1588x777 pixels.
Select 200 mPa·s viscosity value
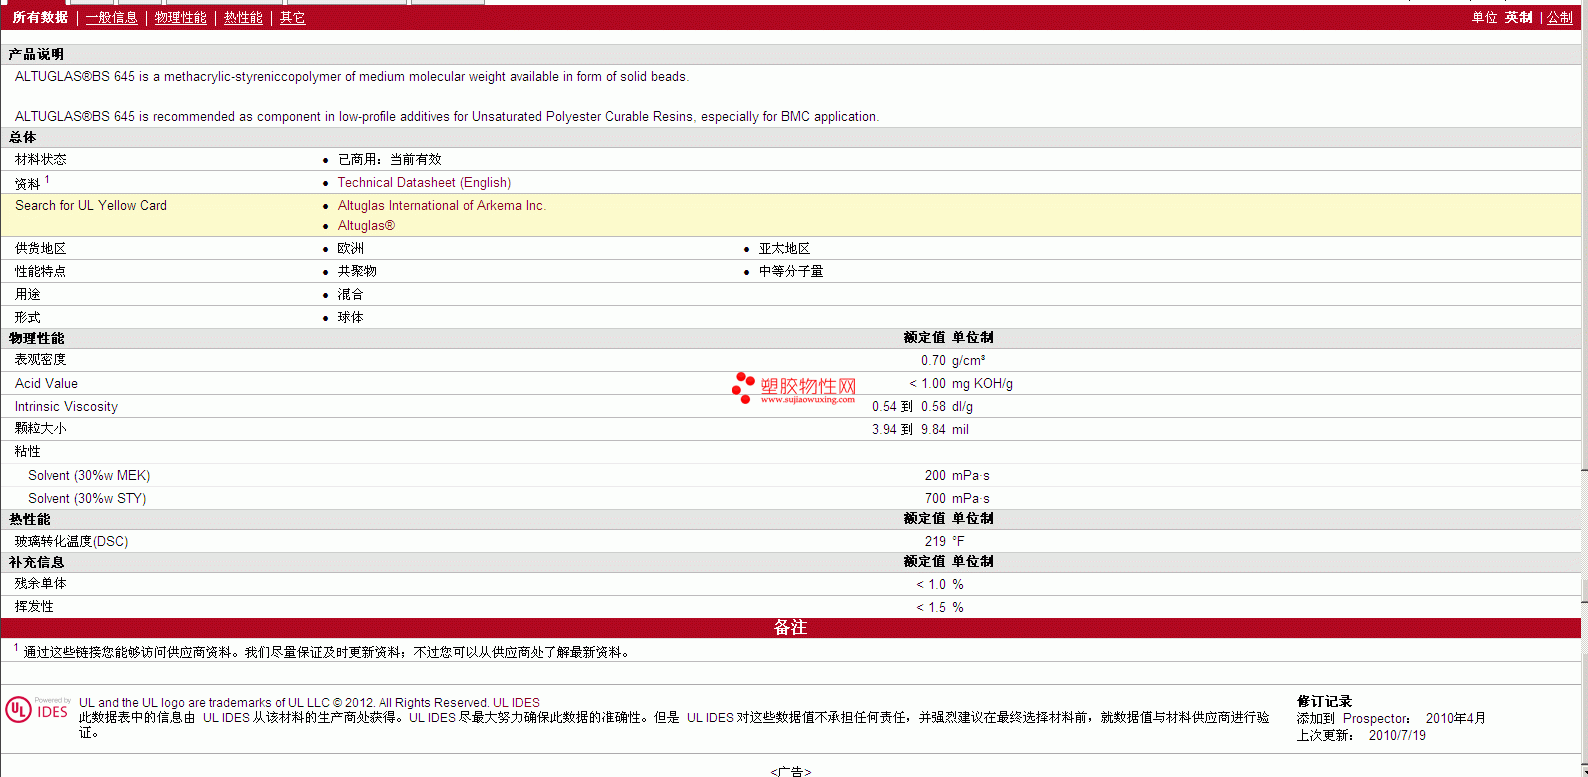click(957, 475)
